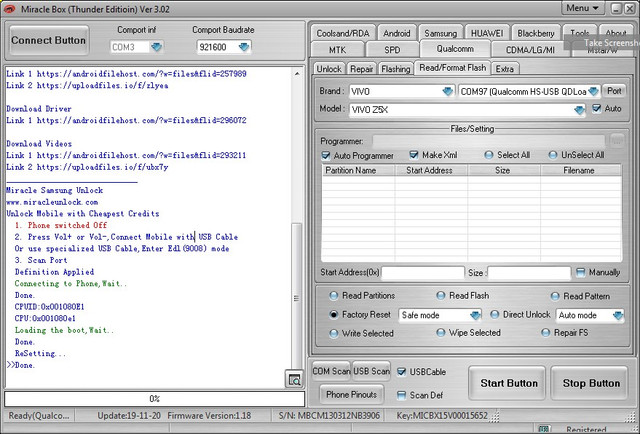Screen dimensions: 640x434
Task: Click the Stop Button
Action: point(591,383)
